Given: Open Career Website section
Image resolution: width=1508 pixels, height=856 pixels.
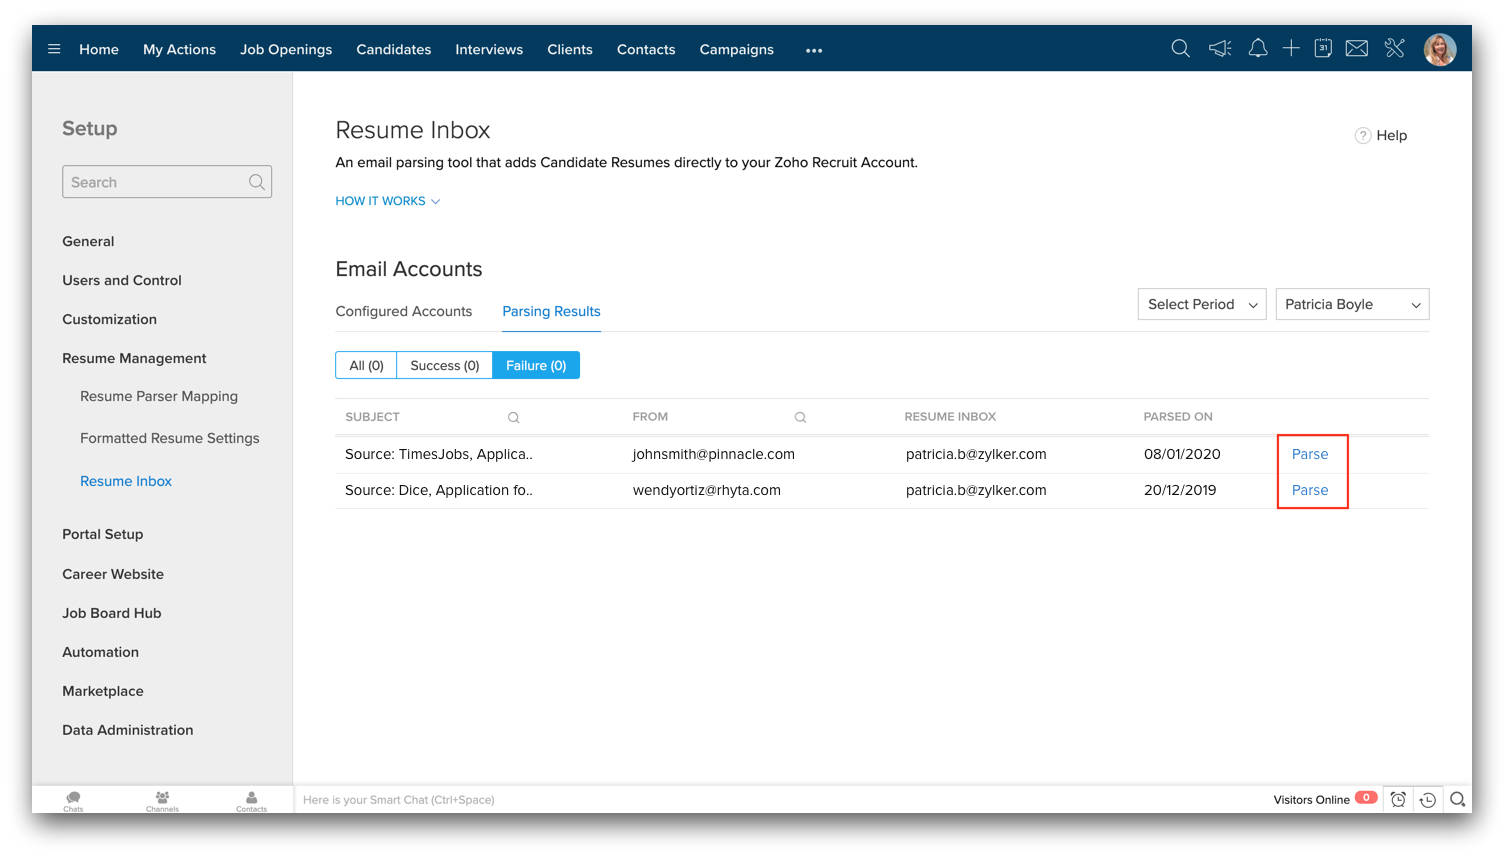Looking at the screenshot, I should pyautogui.click(x=113, y=574).
